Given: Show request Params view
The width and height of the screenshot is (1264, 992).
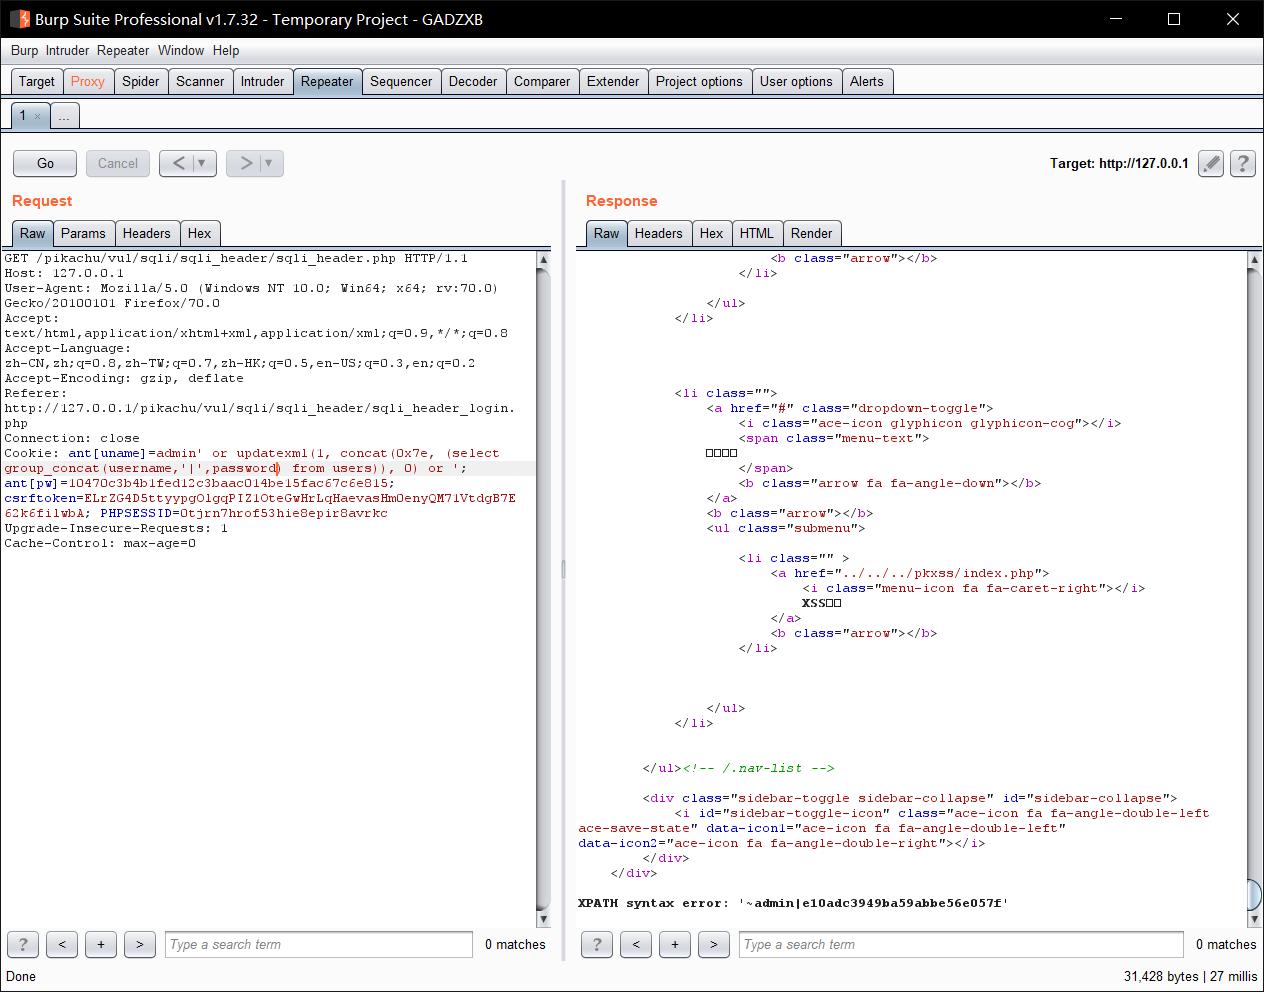Looking at the screenshot, I should point(83,233).
